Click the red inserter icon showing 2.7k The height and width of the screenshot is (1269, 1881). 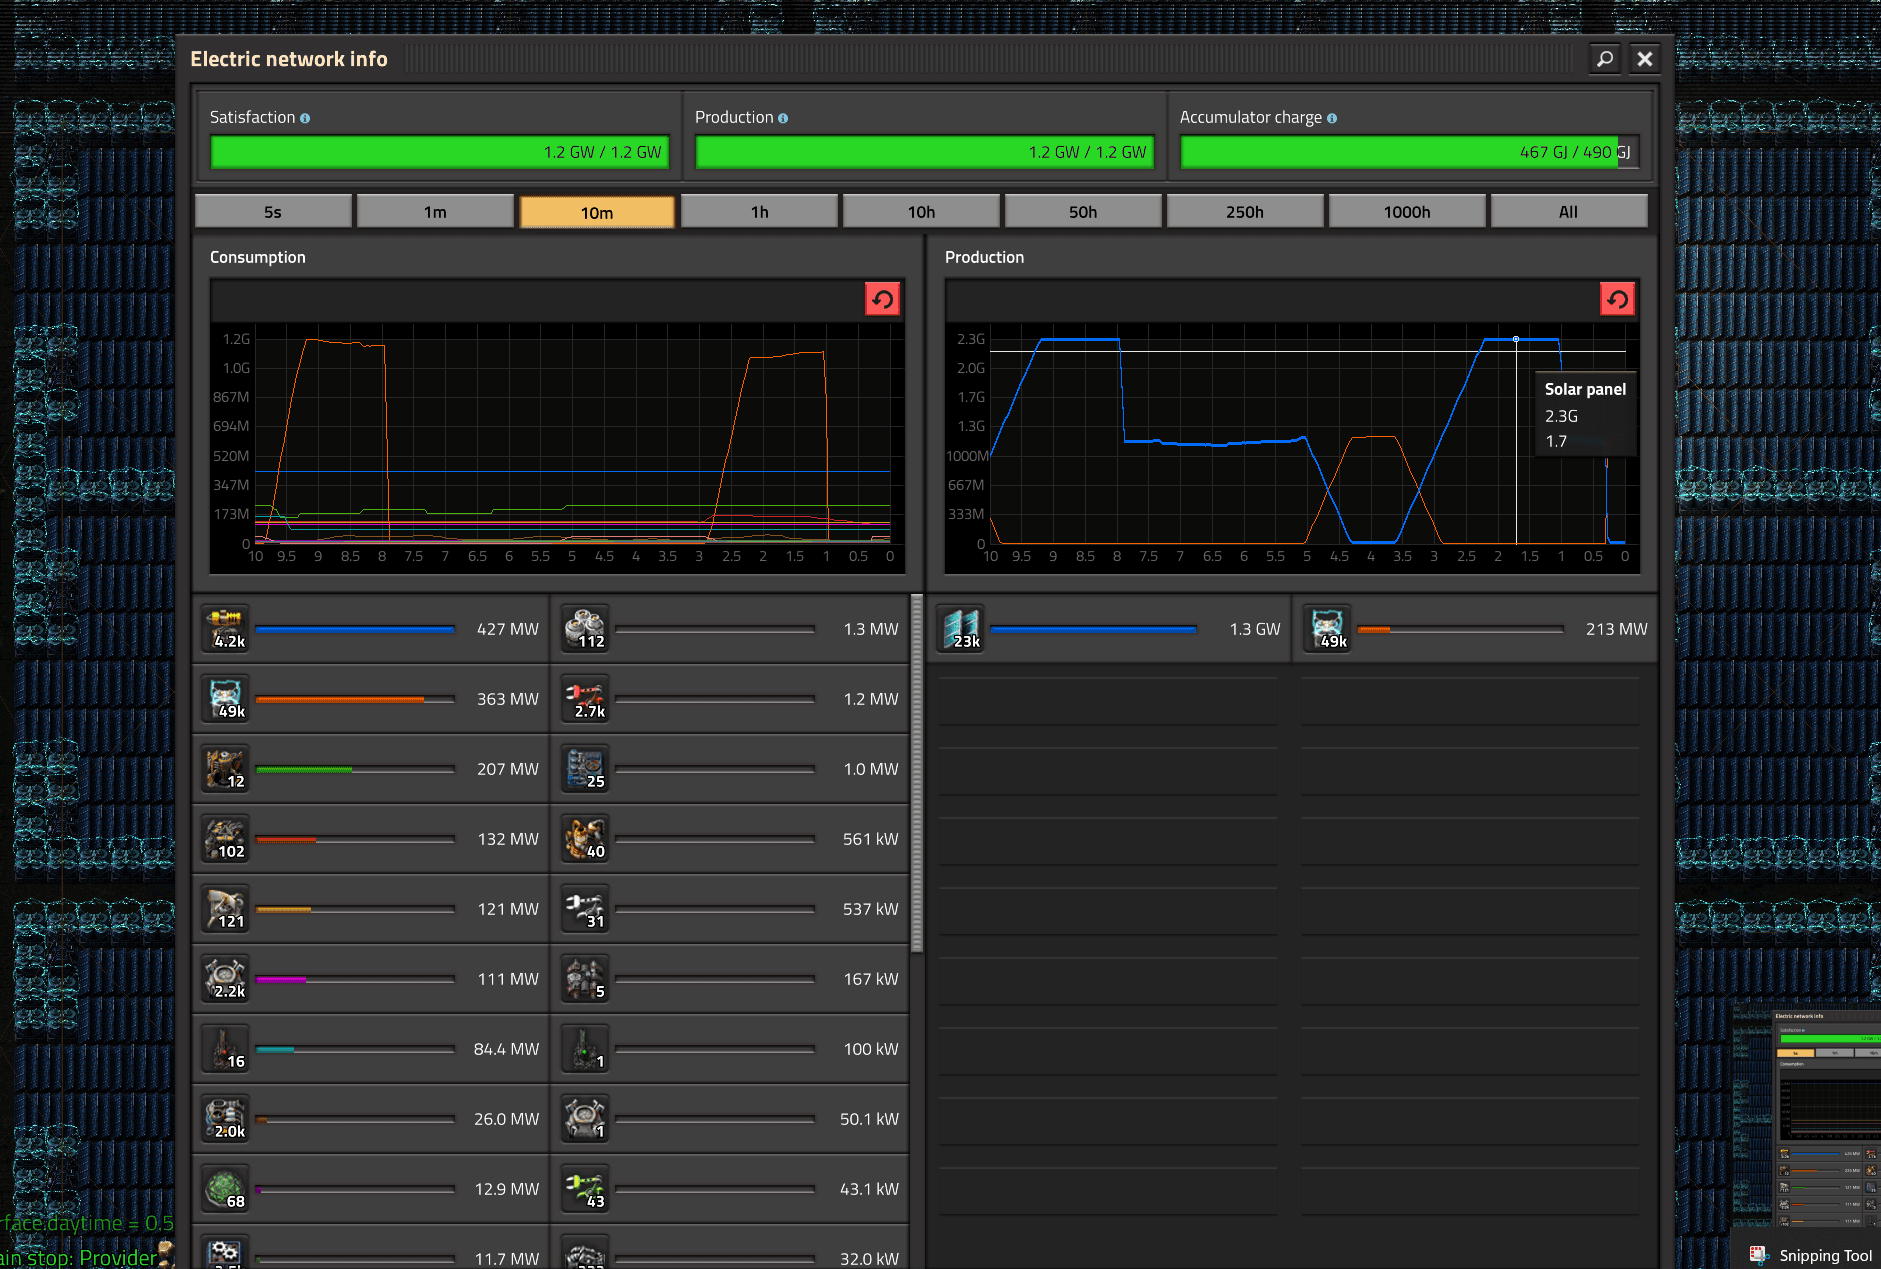[585, 699]
